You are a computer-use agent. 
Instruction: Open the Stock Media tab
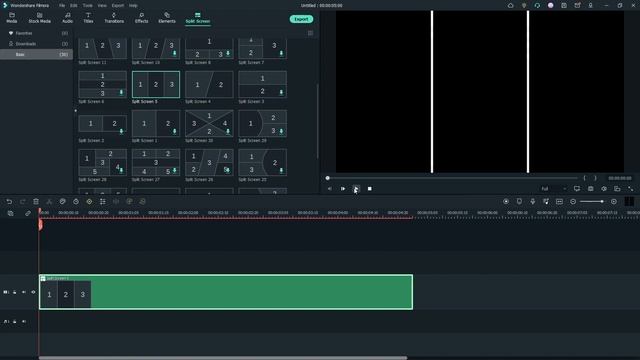[x=40, y=18]
